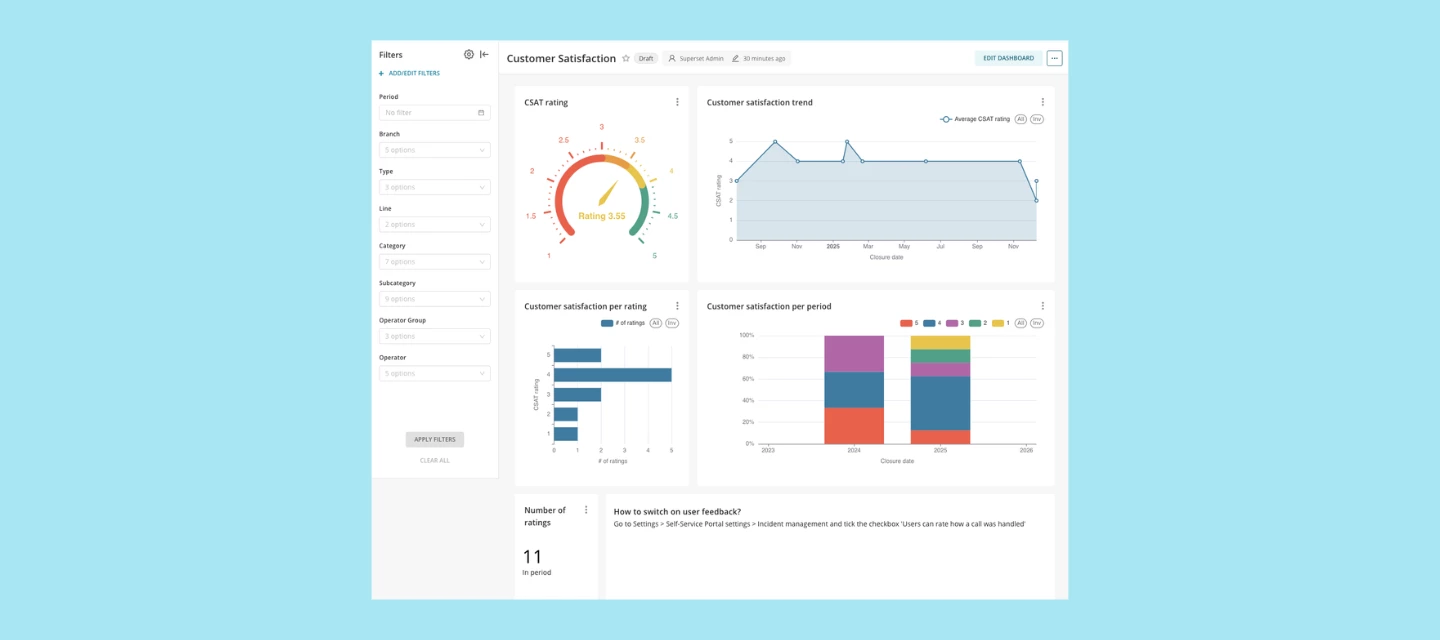Hide the rating 5 series via red legend swatch

(907, 322)
